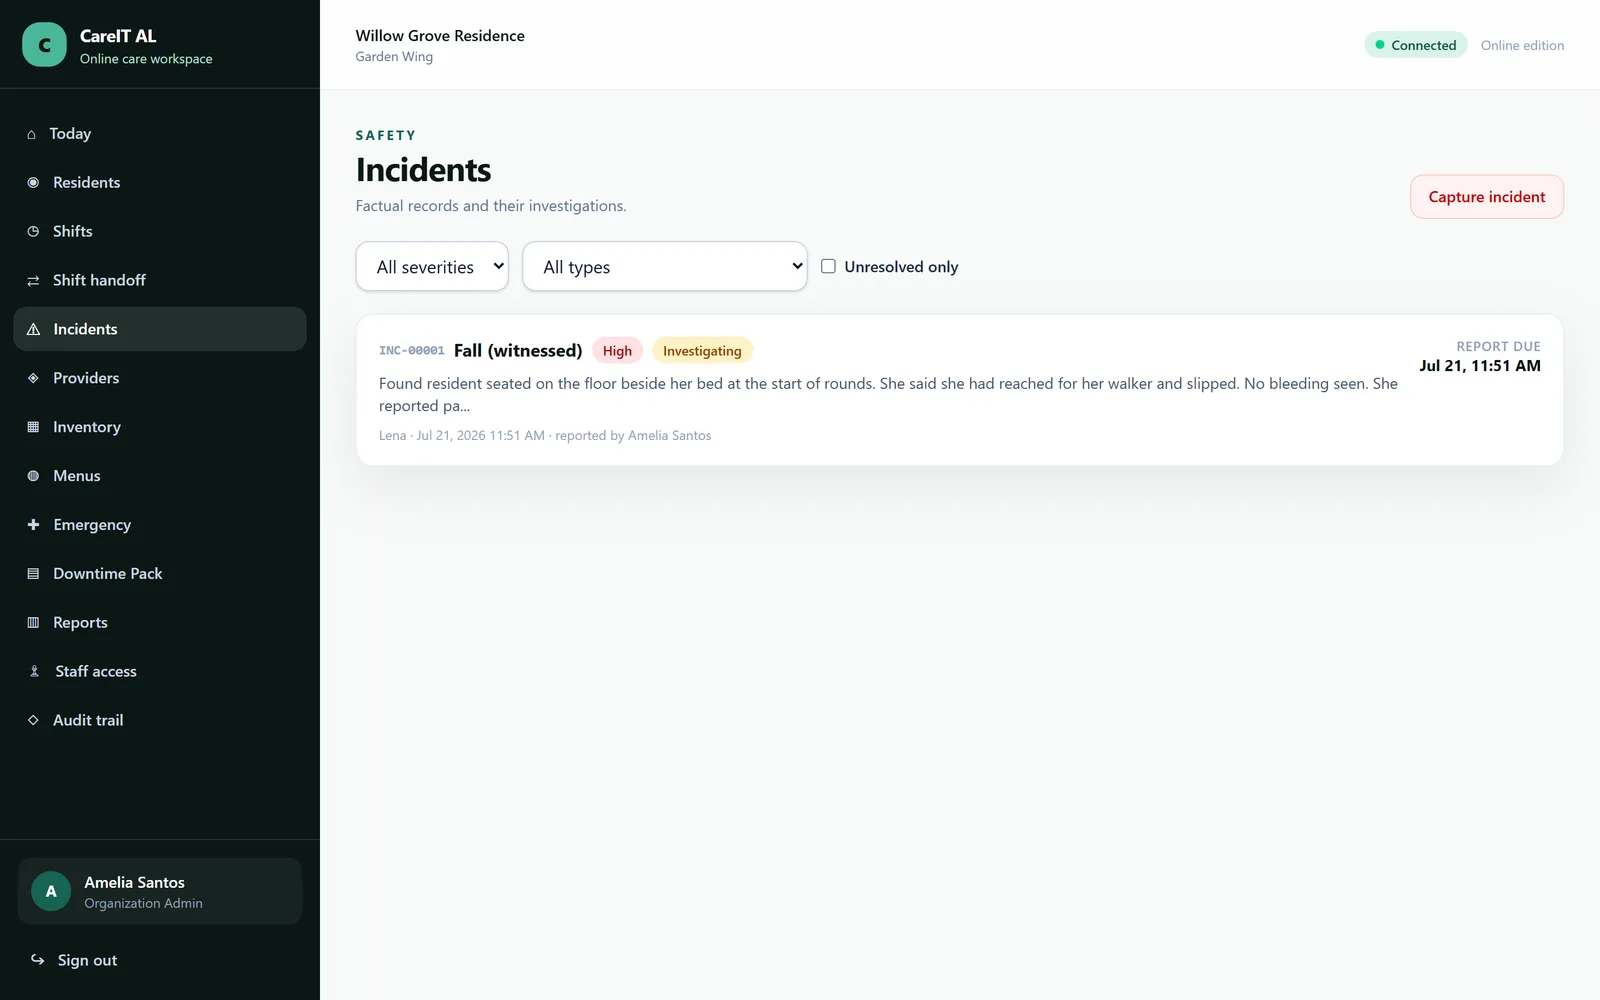
Task: Click the Sign out arrow icon
Action: coord(37,959)
